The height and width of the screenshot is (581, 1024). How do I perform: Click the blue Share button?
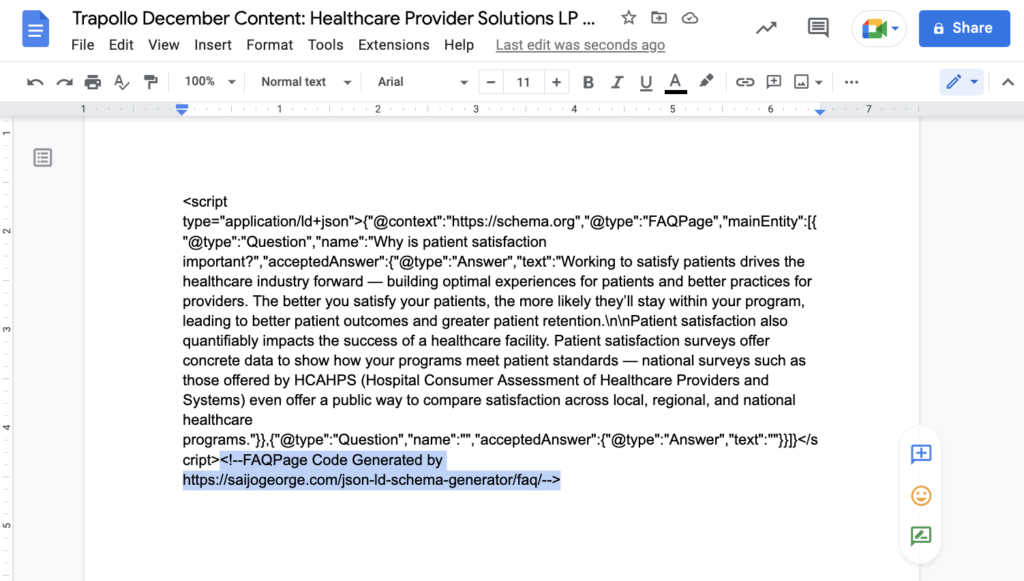(963, 28)
